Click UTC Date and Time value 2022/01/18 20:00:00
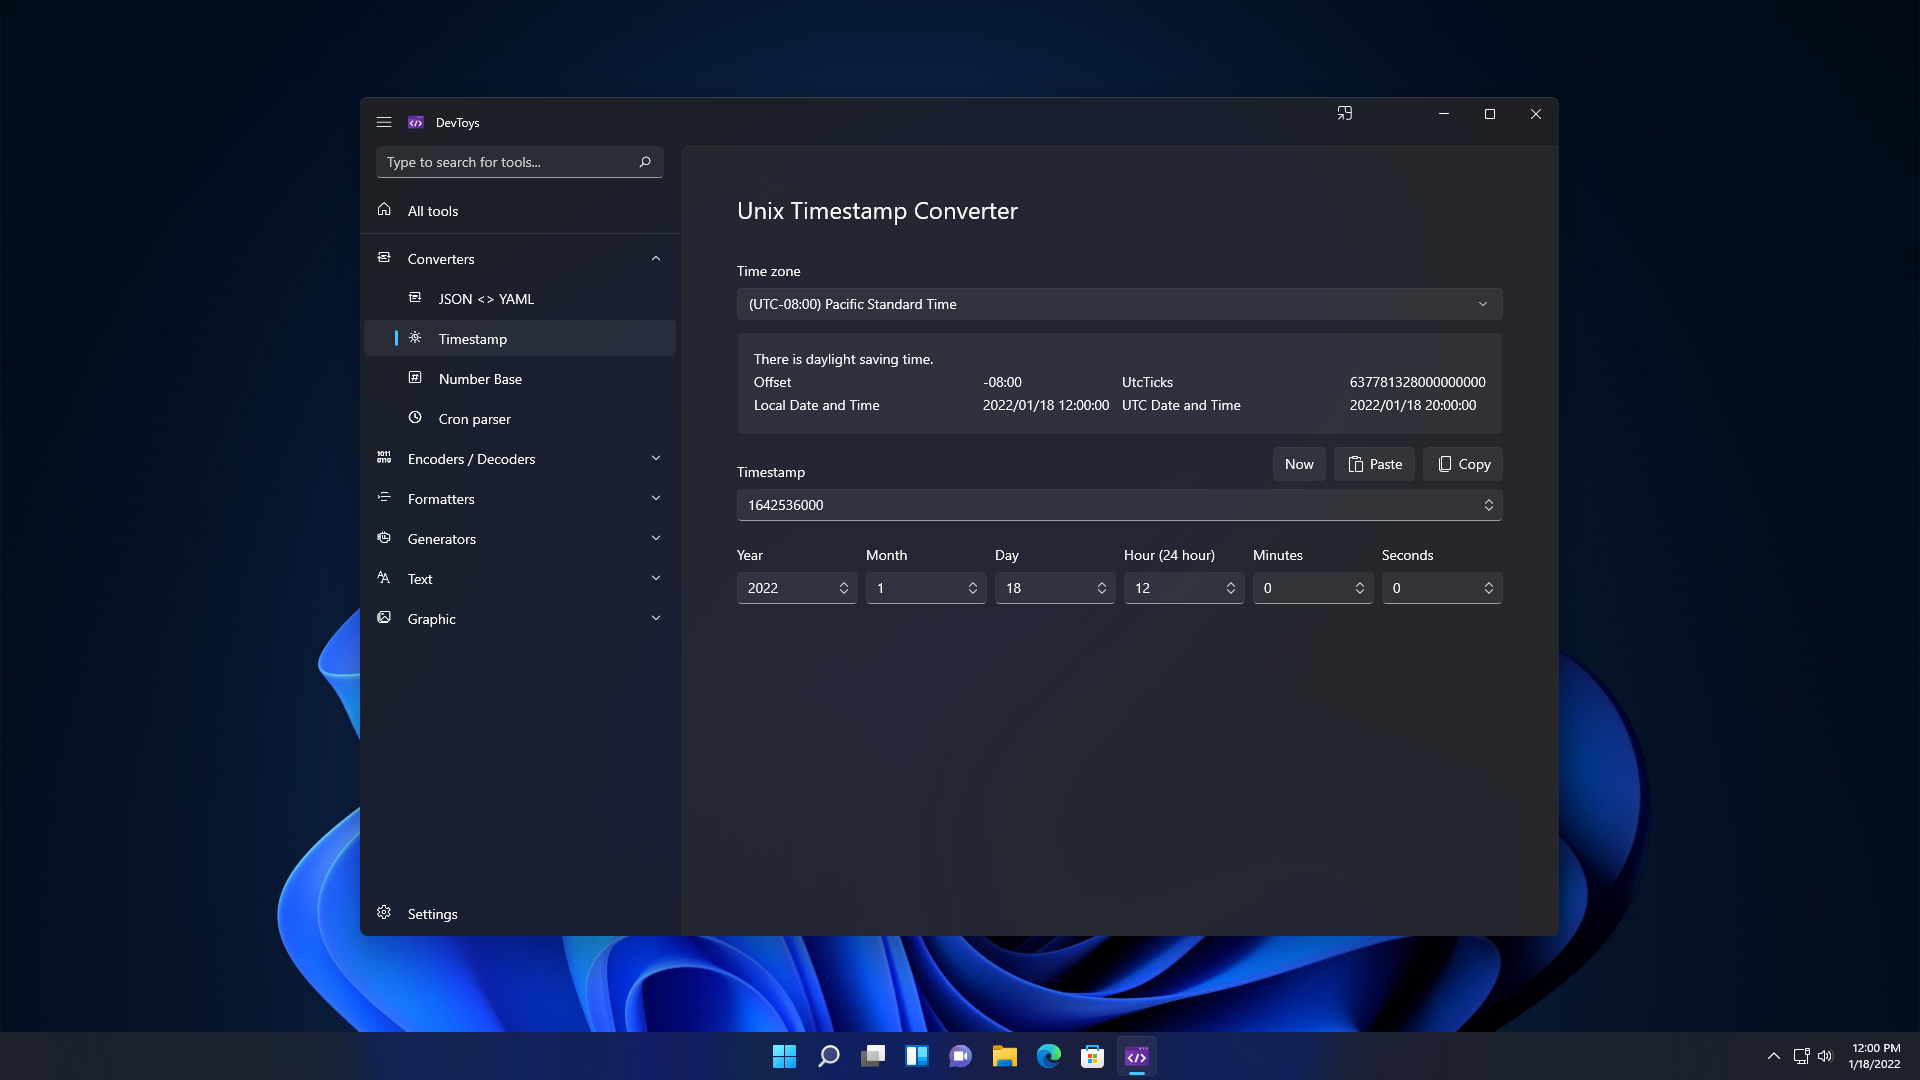 pyautogui.click(x=1413, y=405)
